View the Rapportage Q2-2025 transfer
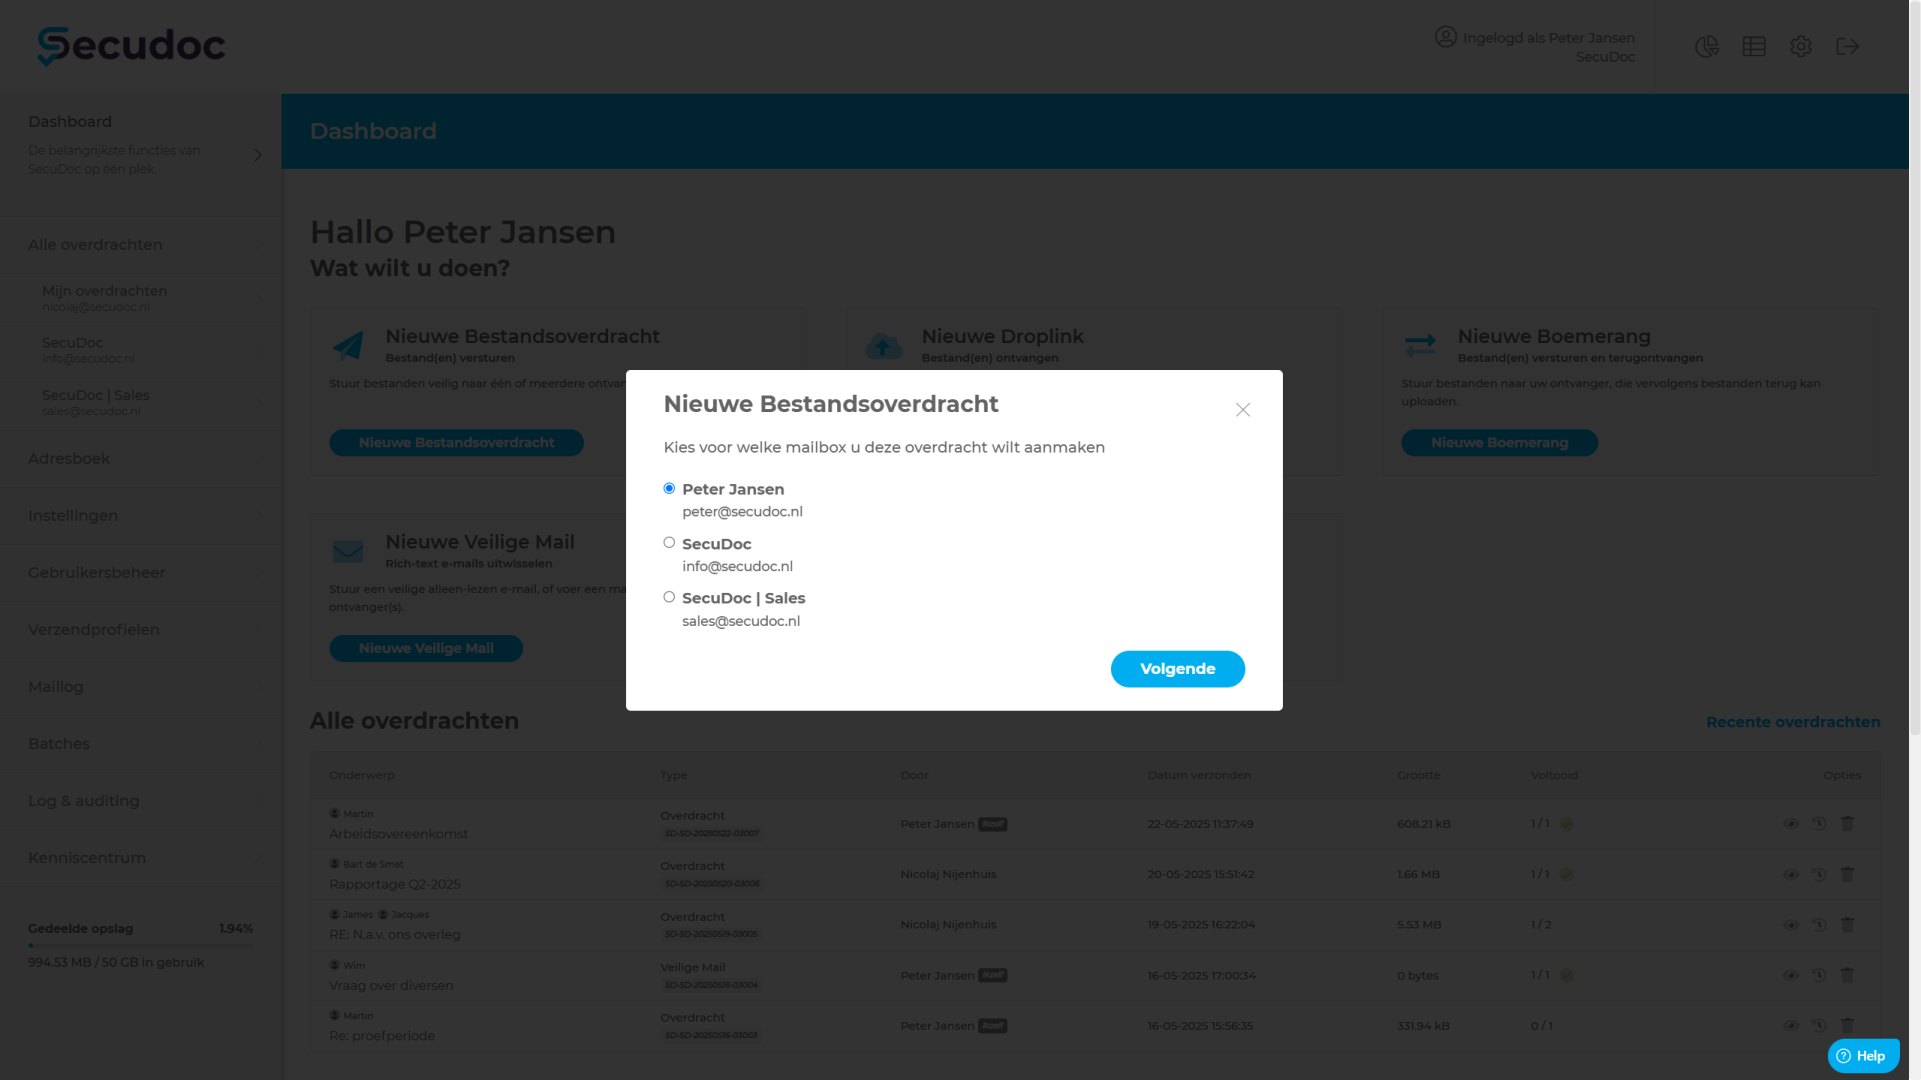Screen dimensions: 1921x1080 (x=1791, y=875)
